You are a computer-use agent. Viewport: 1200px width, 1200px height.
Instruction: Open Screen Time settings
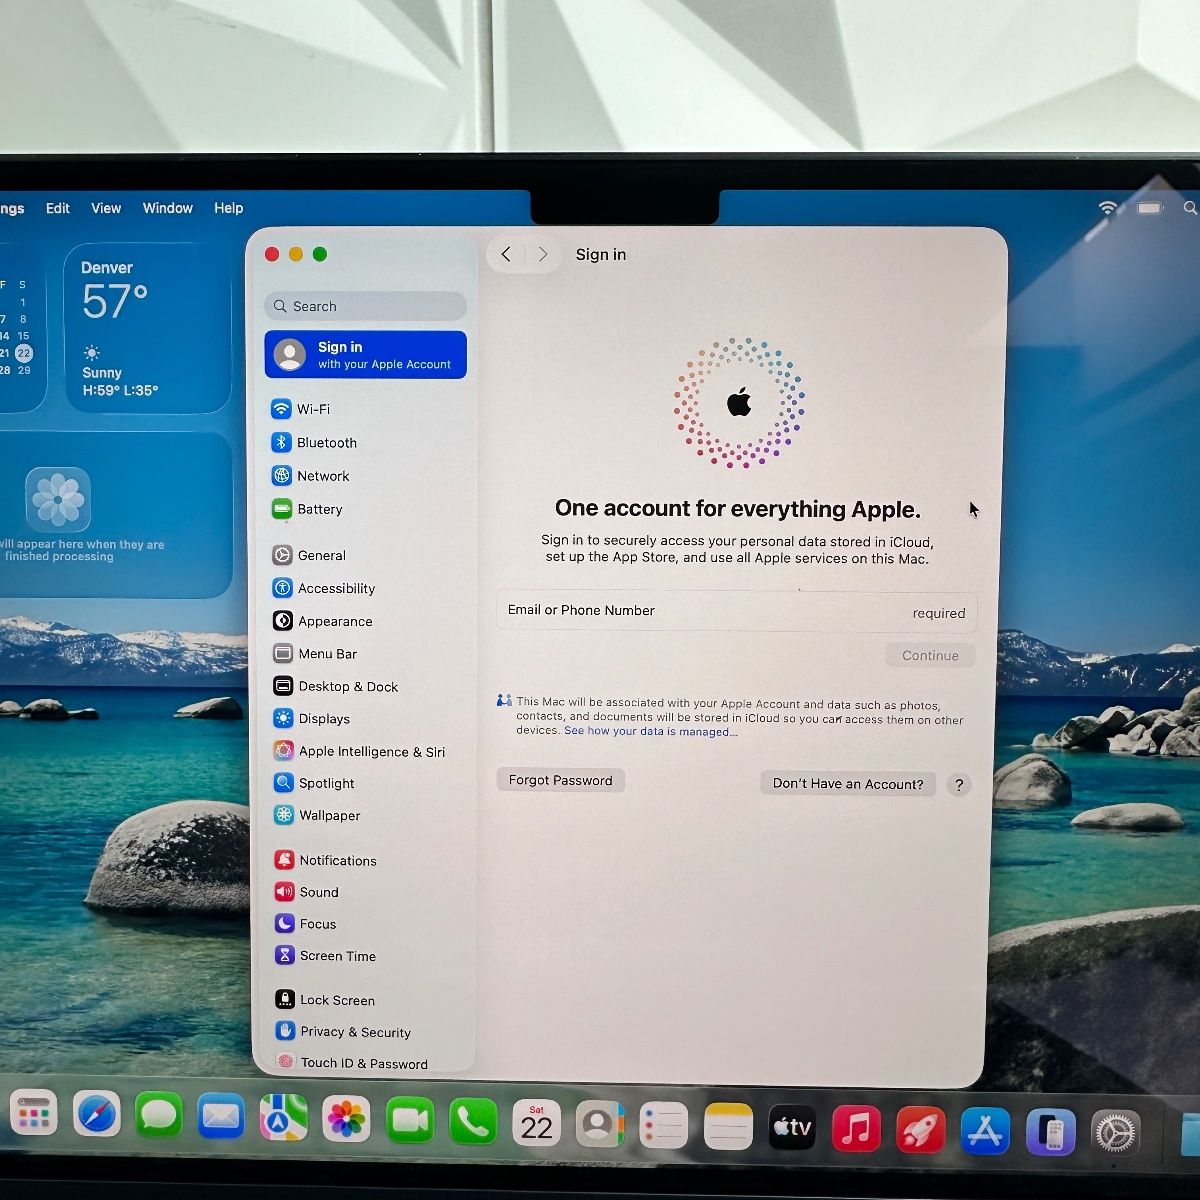pyautogui.click(x=336, y=956)
